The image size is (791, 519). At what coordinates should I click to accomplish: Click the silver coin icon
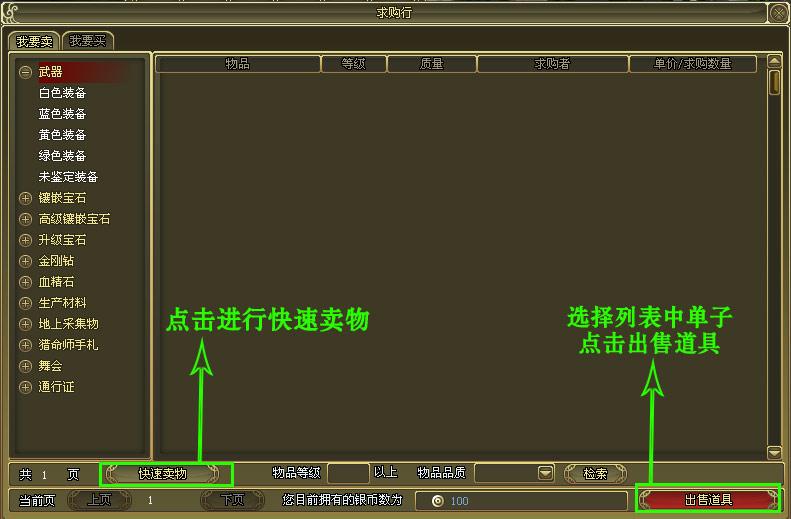coord(437,501)
